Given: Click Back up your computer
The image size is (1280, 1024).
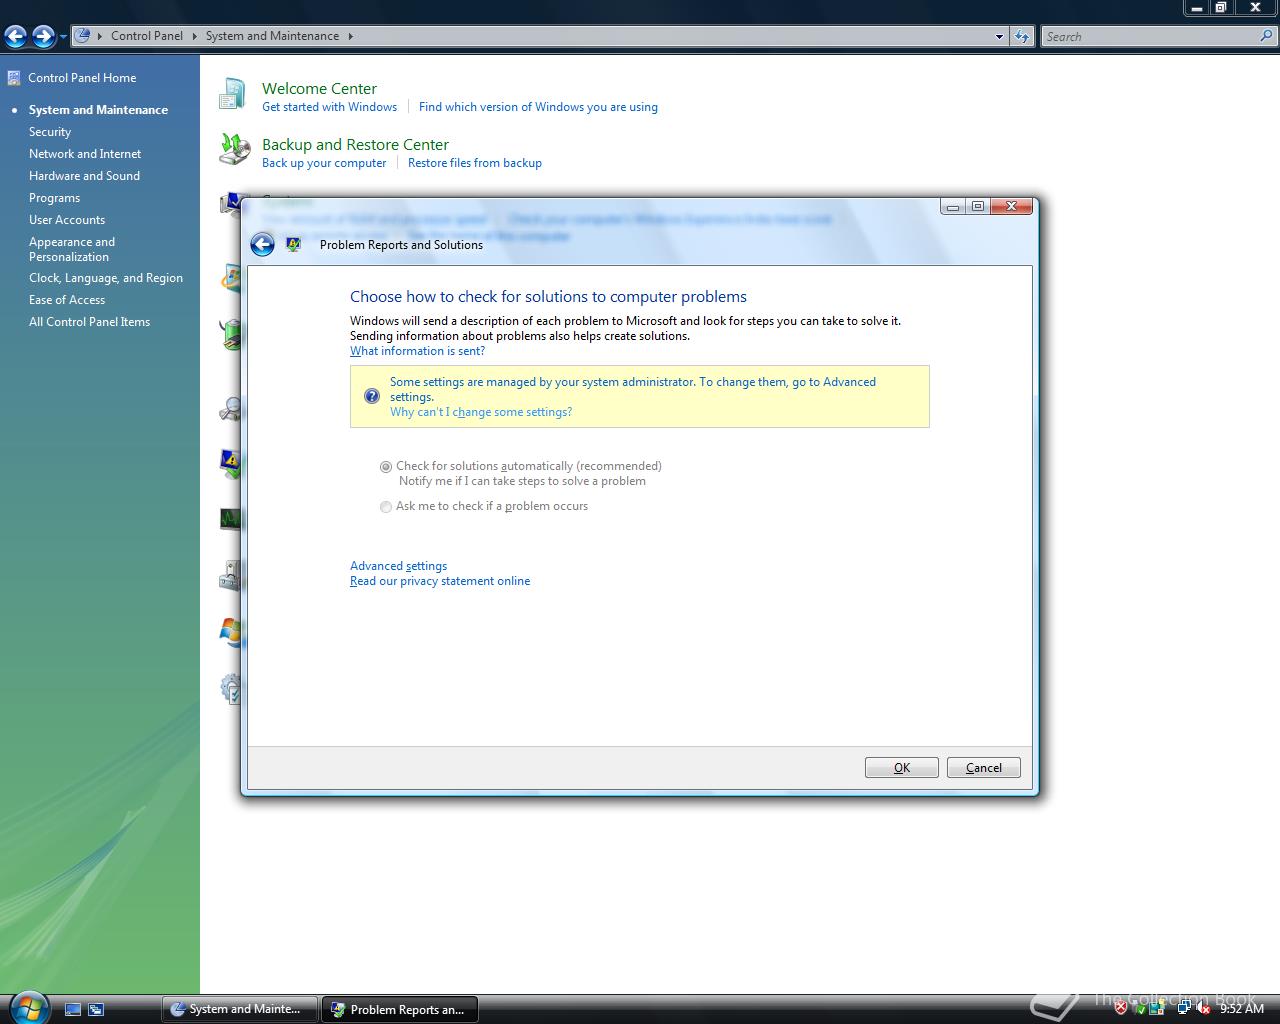Looking at the screenshot, I should pyautogui.click(x=324, y=163).
